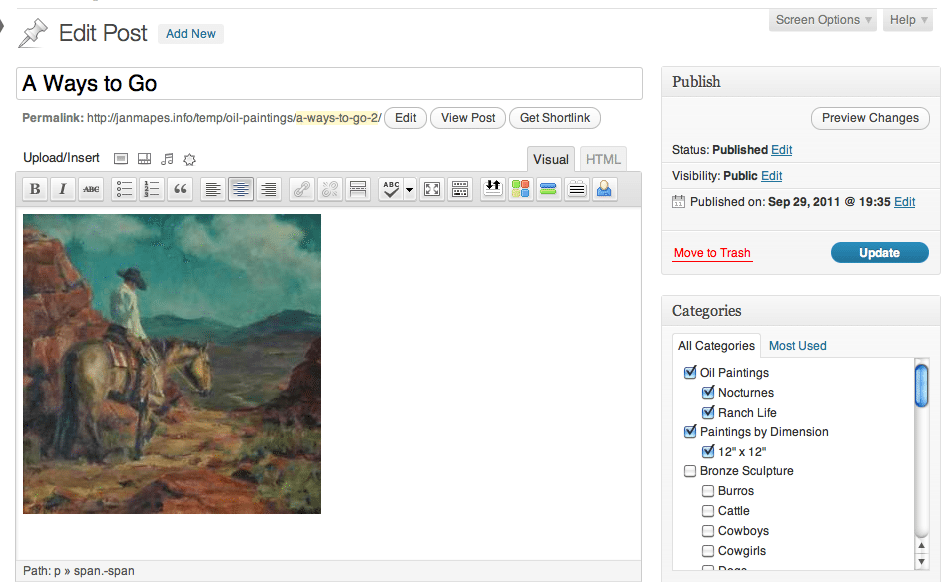Click the Move to Trash link
This screenshot has height=582, width=942.
tap(712, 253)
